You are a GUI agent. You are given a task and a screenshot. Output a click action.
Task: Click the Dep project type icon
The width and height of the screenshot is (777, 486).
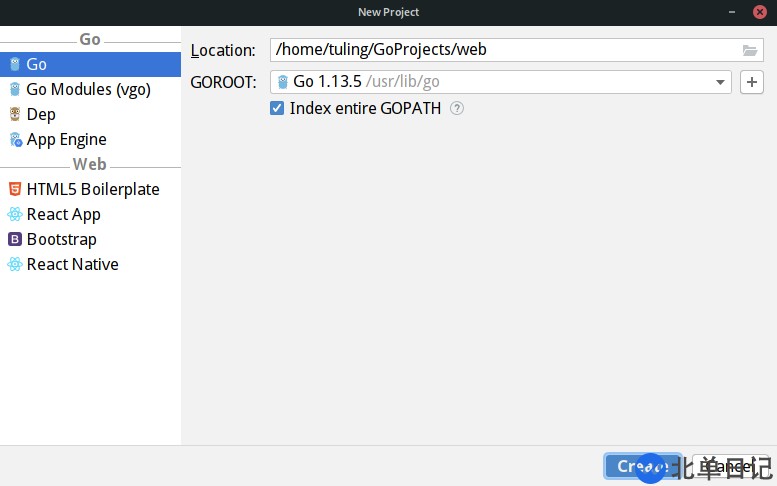(14, 114)
